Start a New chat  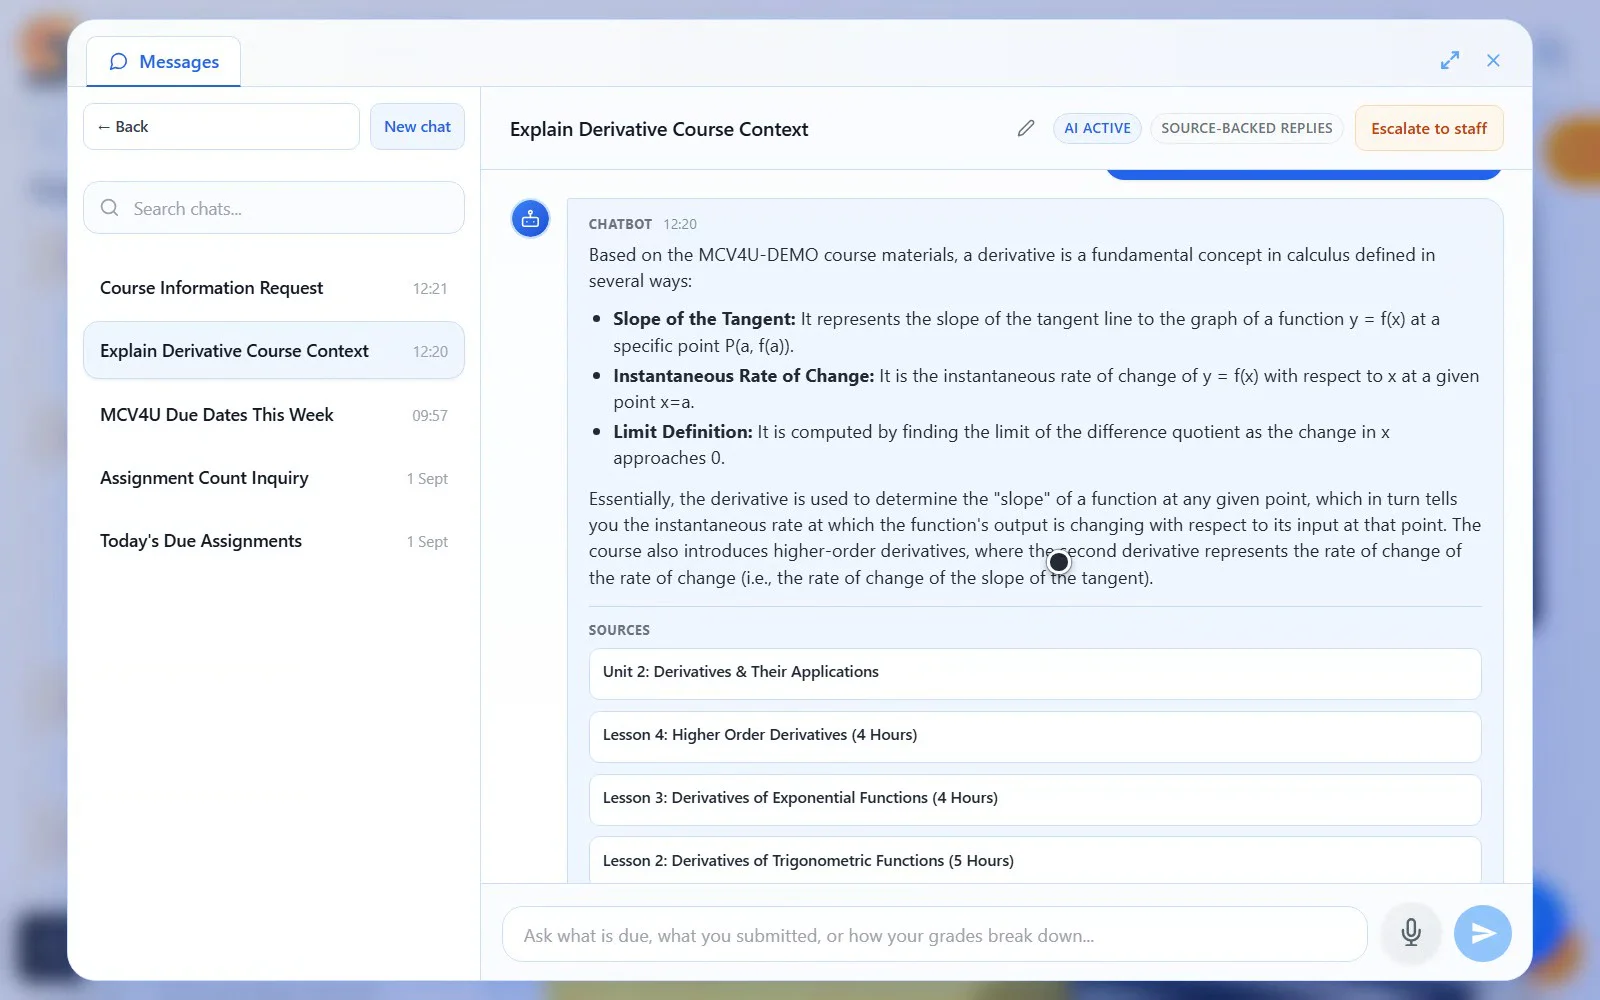pyautogui.click(x=417, y=127)
